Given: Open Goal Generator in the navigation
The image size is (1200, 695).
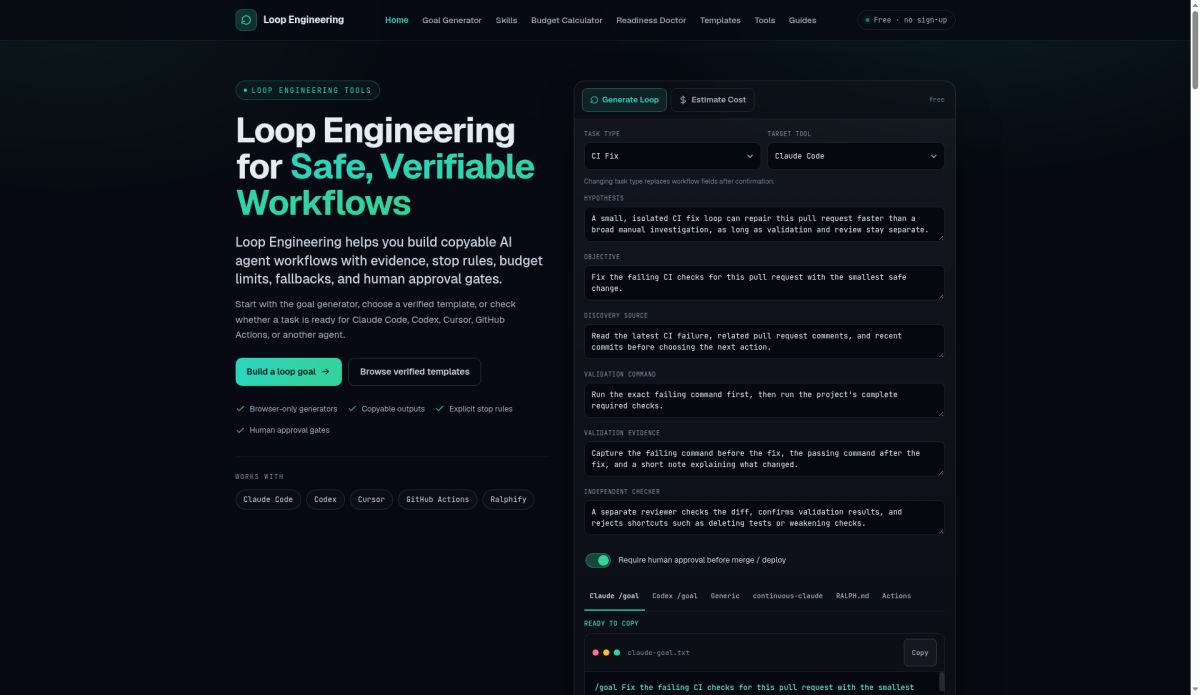Looking at the screenshot, I should click(452, 20).
